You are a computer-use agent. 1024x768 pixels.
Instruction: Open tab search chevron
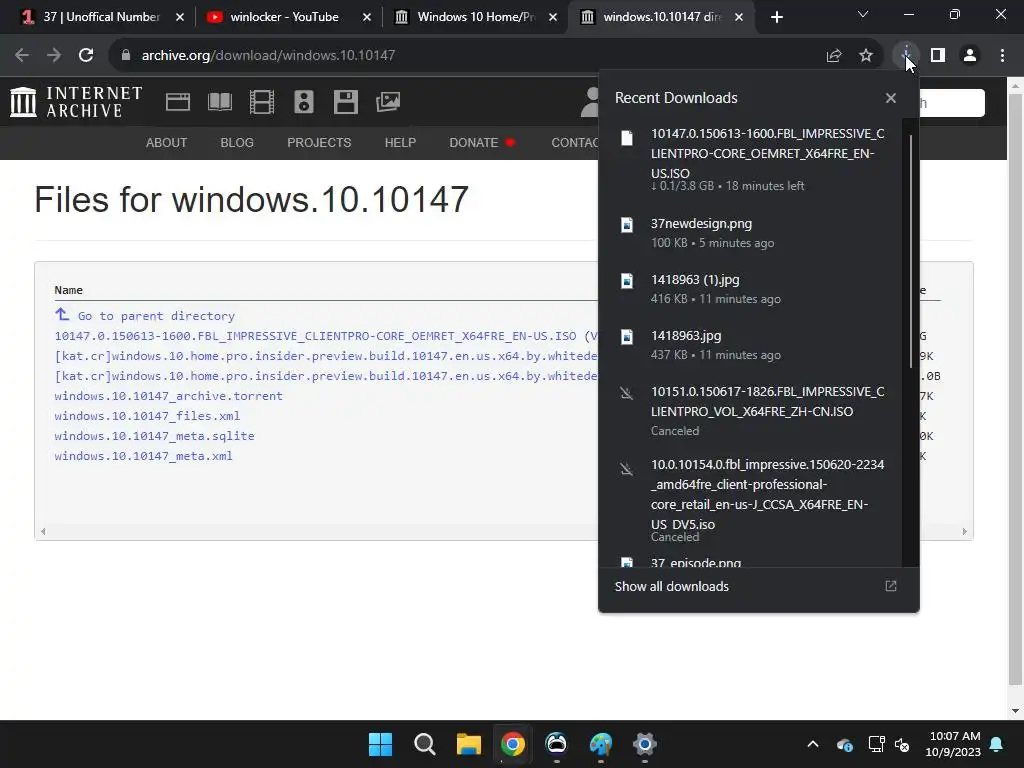[x=863, y=14]
